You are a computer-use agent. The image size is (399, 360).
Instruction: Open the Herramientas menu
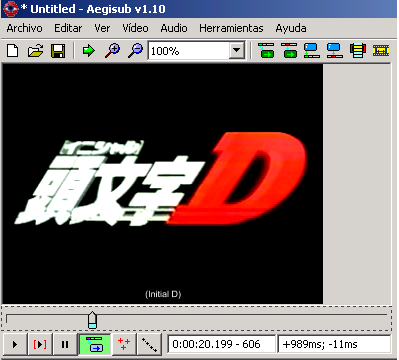231,28
